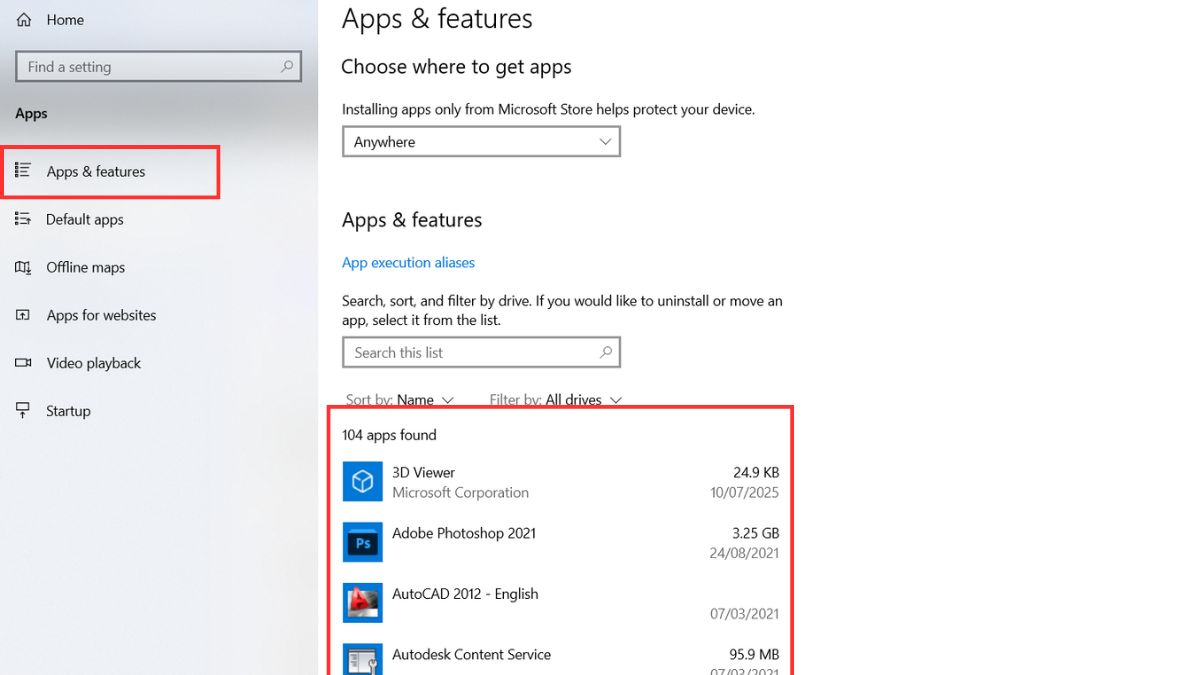
Task: Select AutoCAD 2012 - English in the list
Action: point(465,594)
